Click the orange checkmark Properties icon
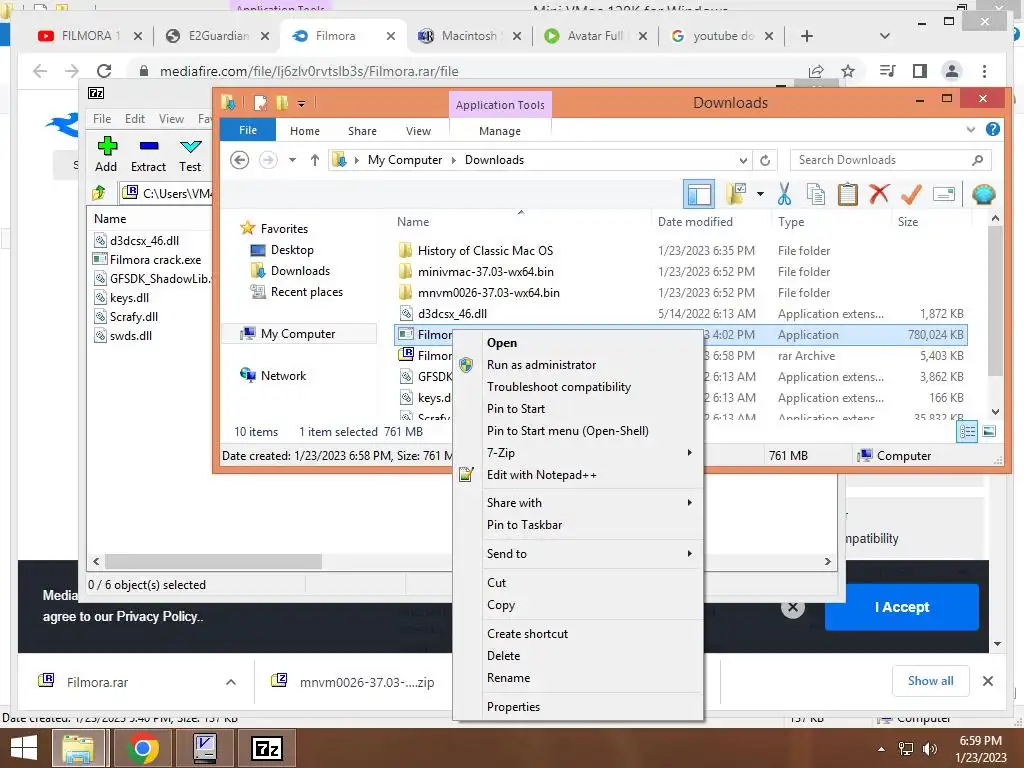Screen dimensions: 1024x768 click(x=911, y=194)
